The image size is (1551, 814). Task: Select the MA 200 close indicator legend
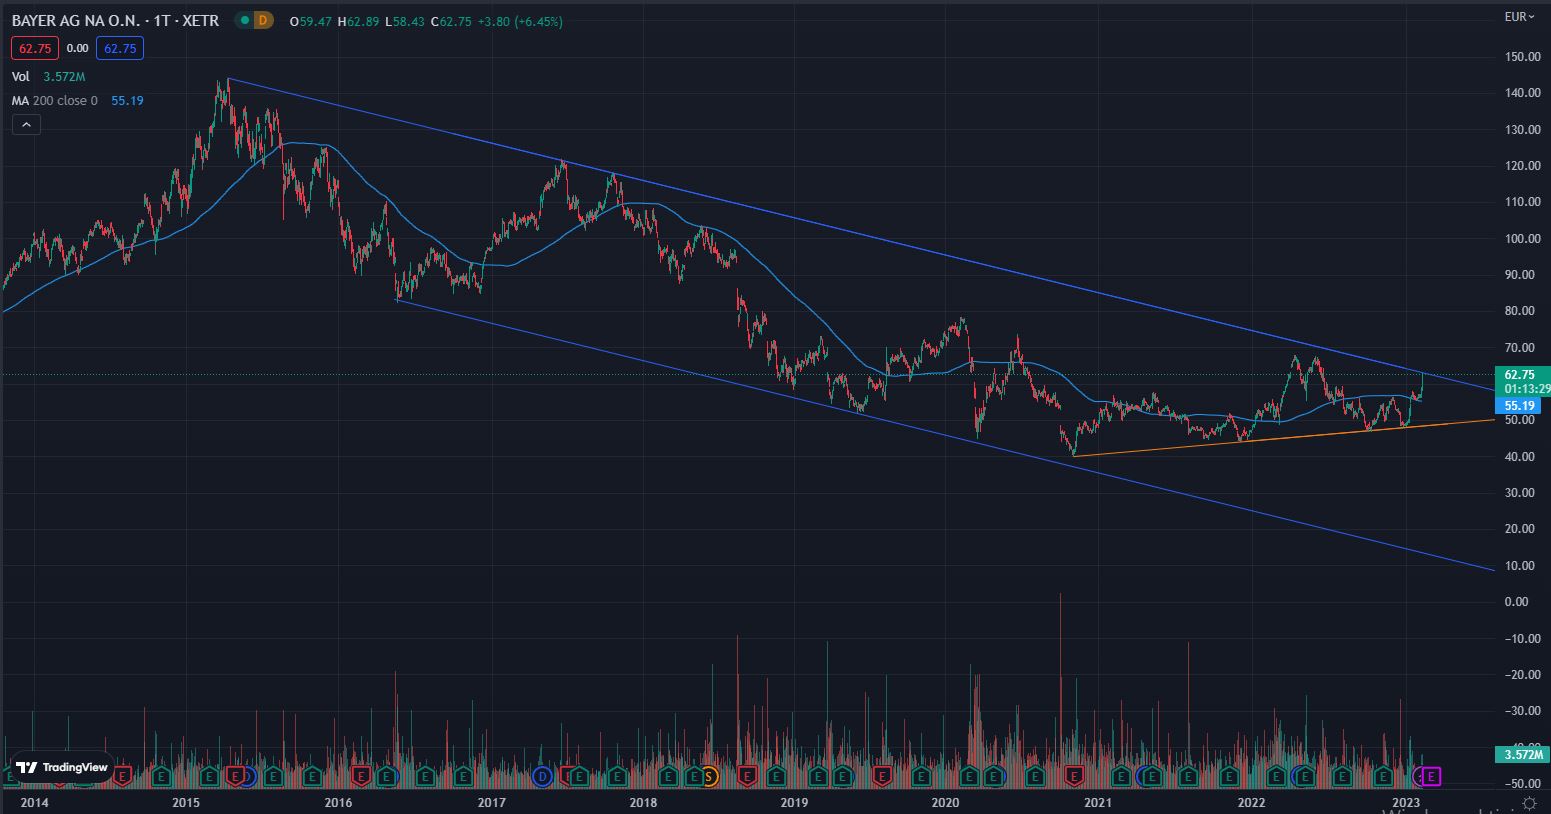pyautogui.click(x=55, y=100)
